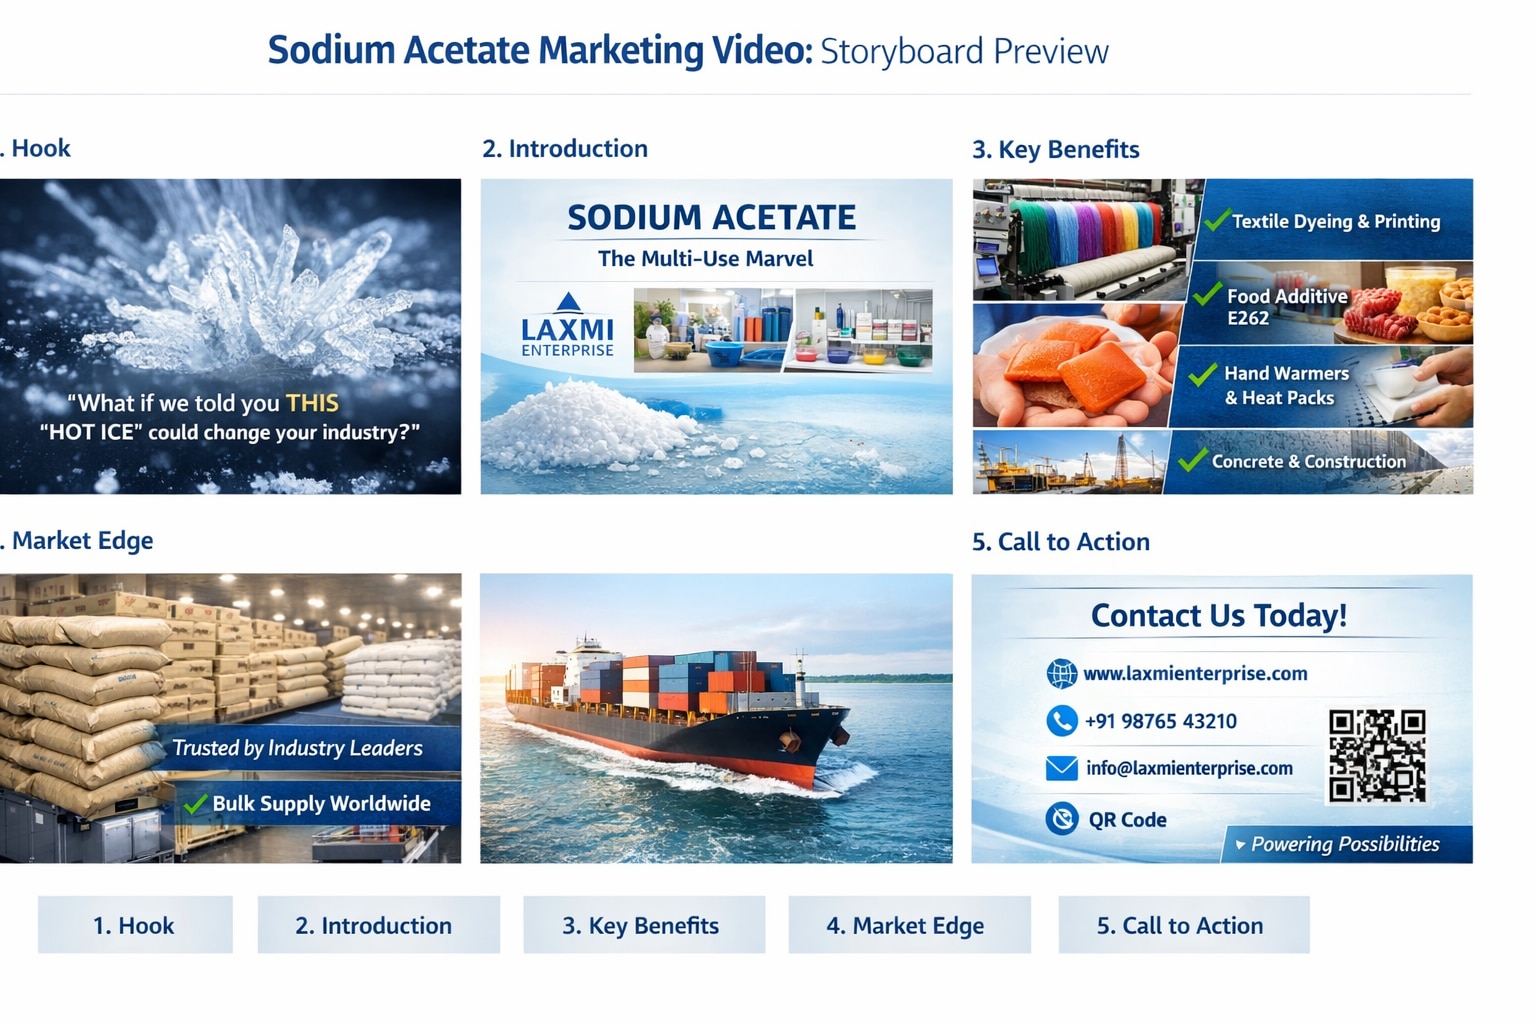Click the round icon left of the QR Code label
This screenshot has height=1024, width=1536.
(1061, 819)
